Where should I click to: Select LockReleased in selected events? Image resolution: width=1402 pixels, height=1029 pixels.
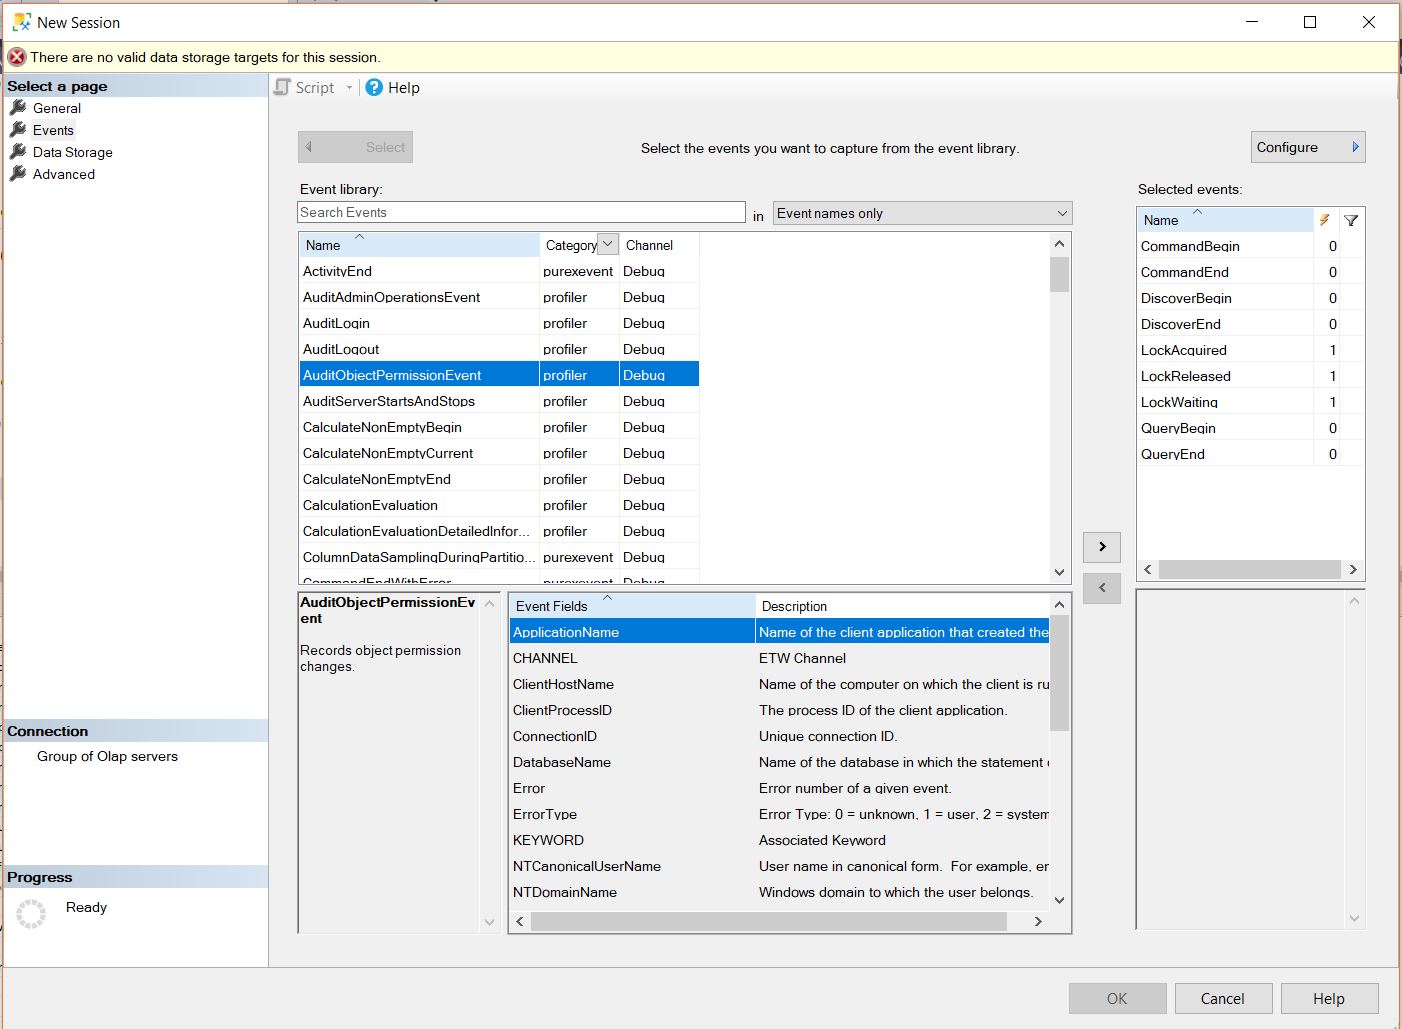pyautogui.click(x=1250, y=376)
